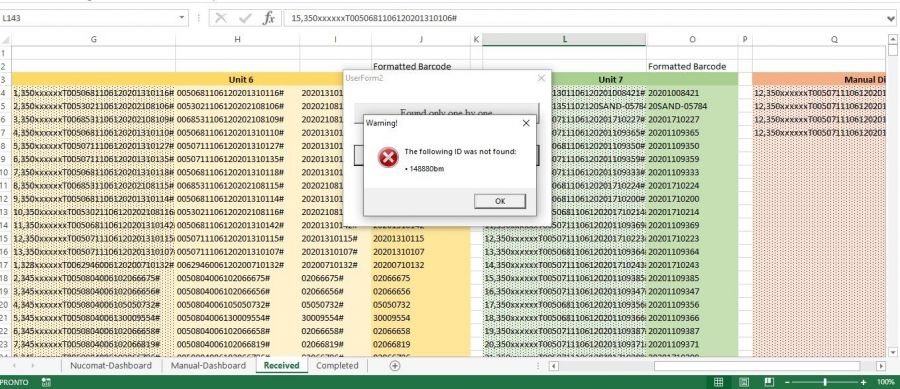
Task: Close the Warning dialog with X
Action: pyautogui.click(x=526, y=123)
